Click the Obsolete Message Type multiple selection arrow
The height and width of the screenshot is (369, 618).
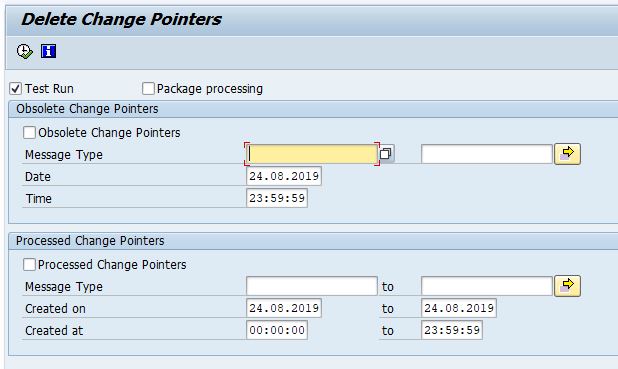pos(567,154)
